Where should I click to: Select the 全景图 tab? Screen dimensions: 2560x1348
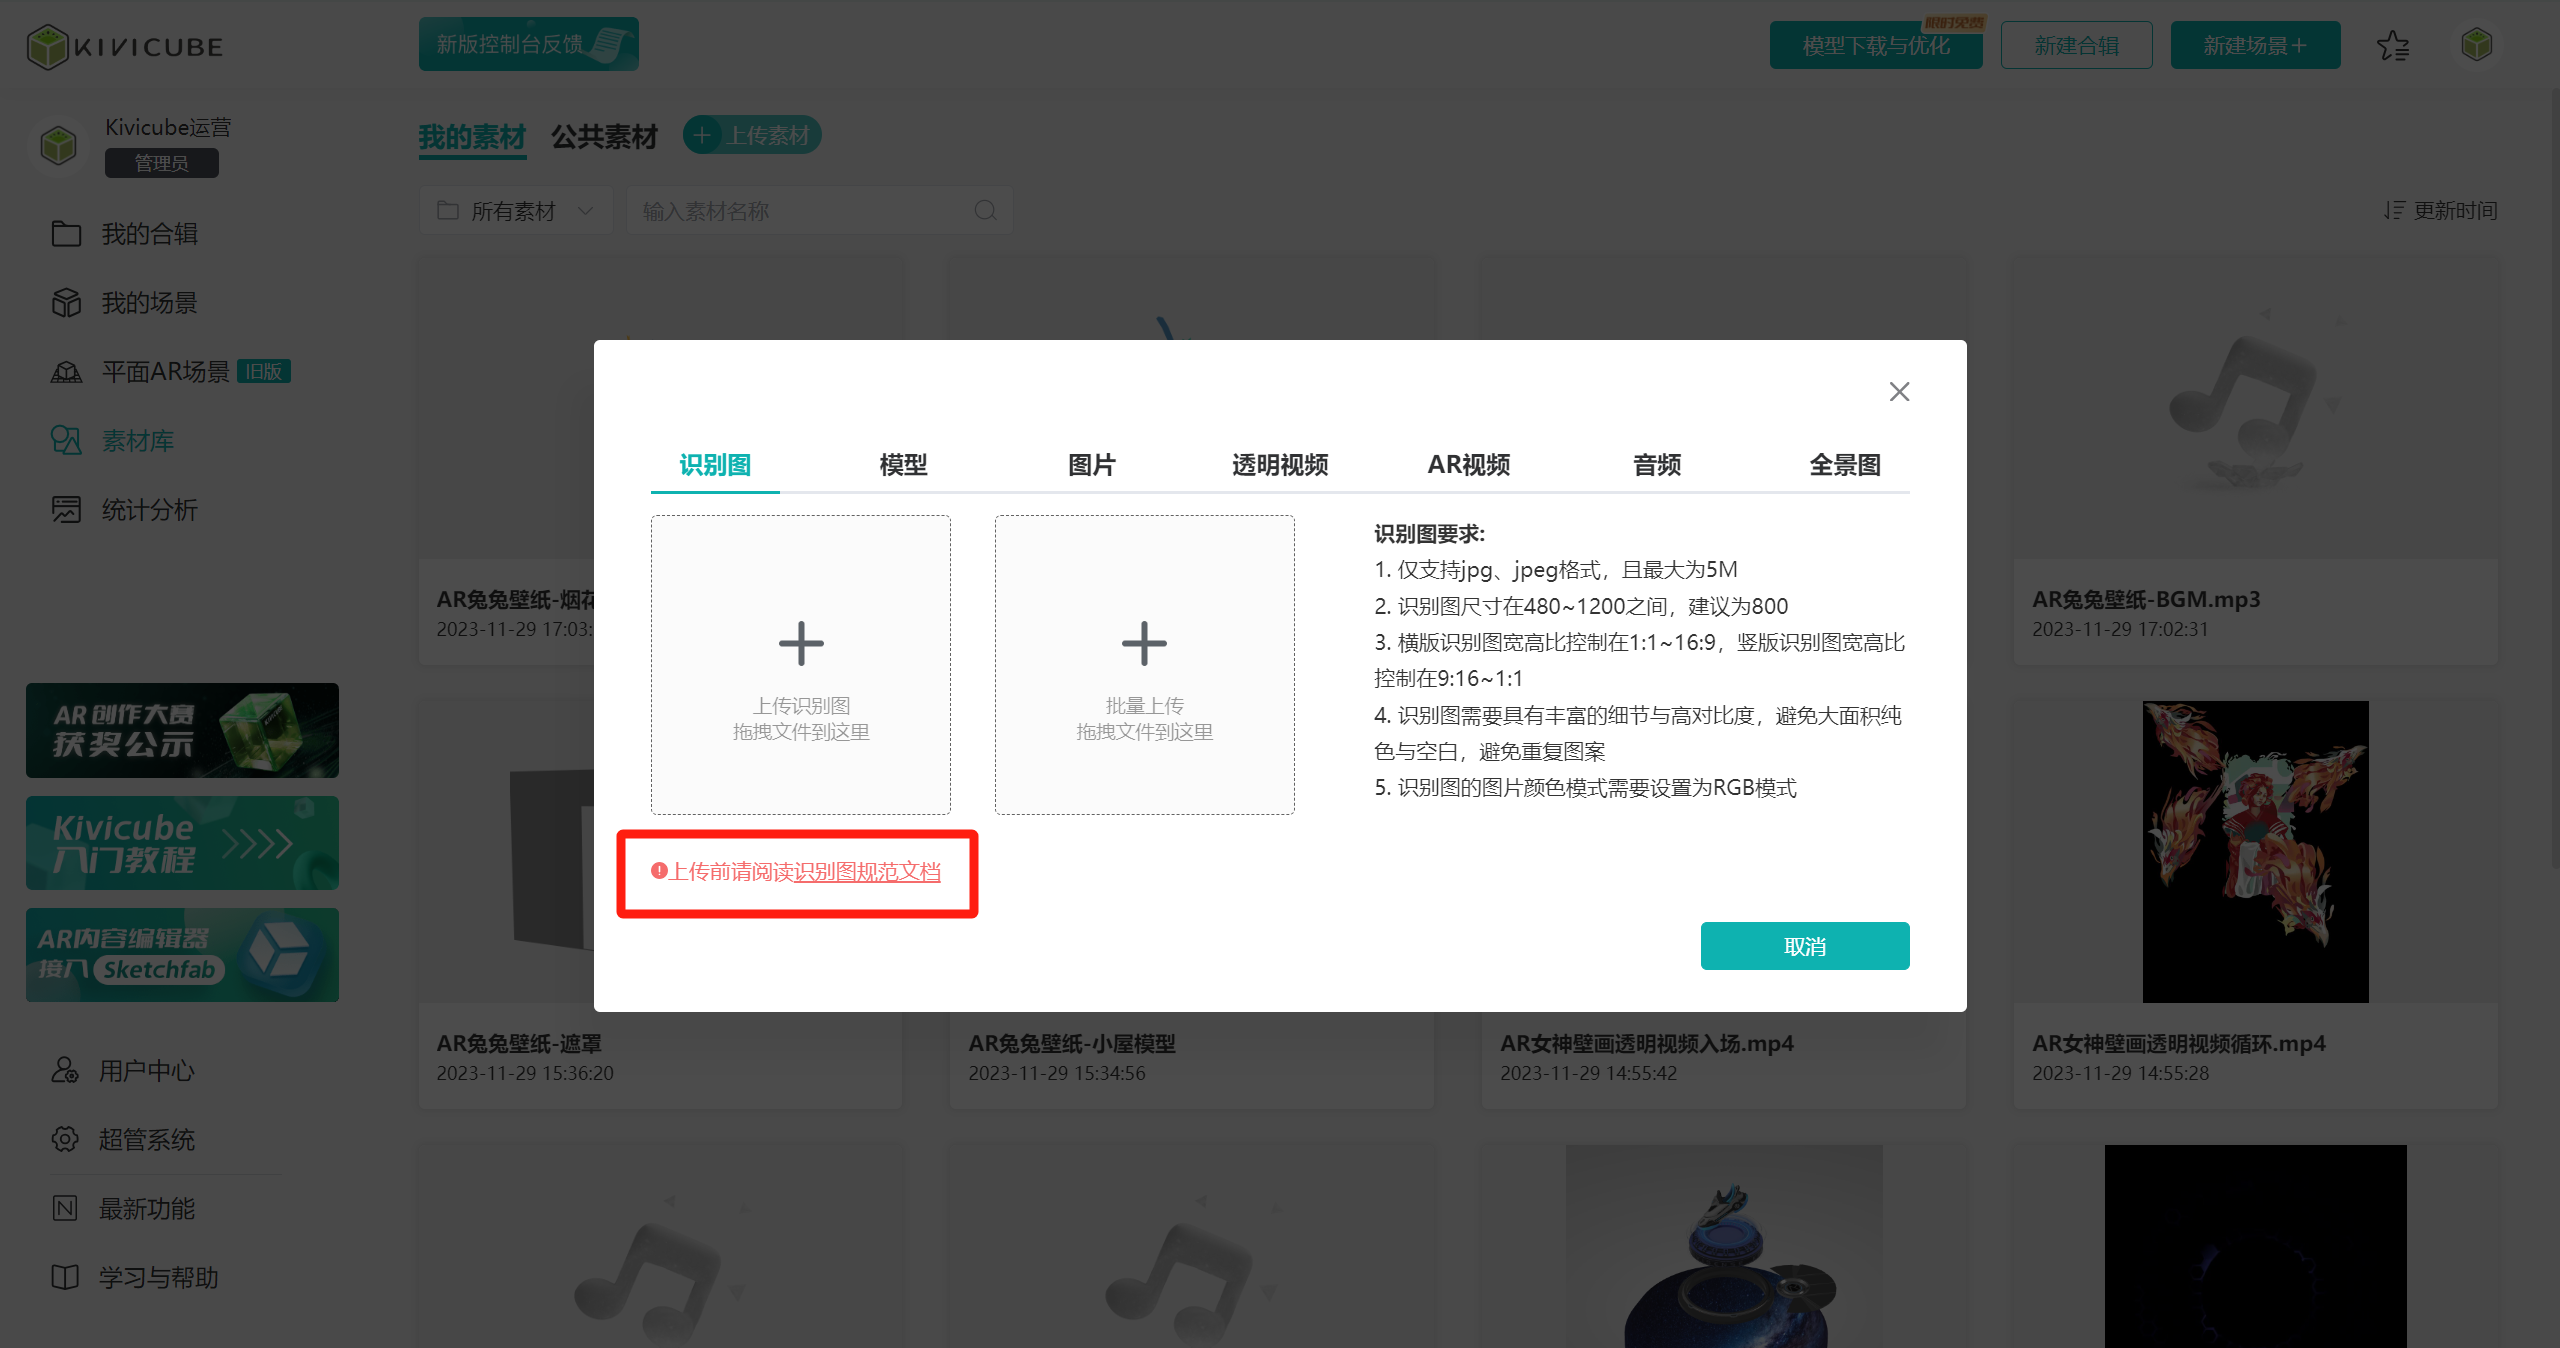click(x=1844, y=465)
